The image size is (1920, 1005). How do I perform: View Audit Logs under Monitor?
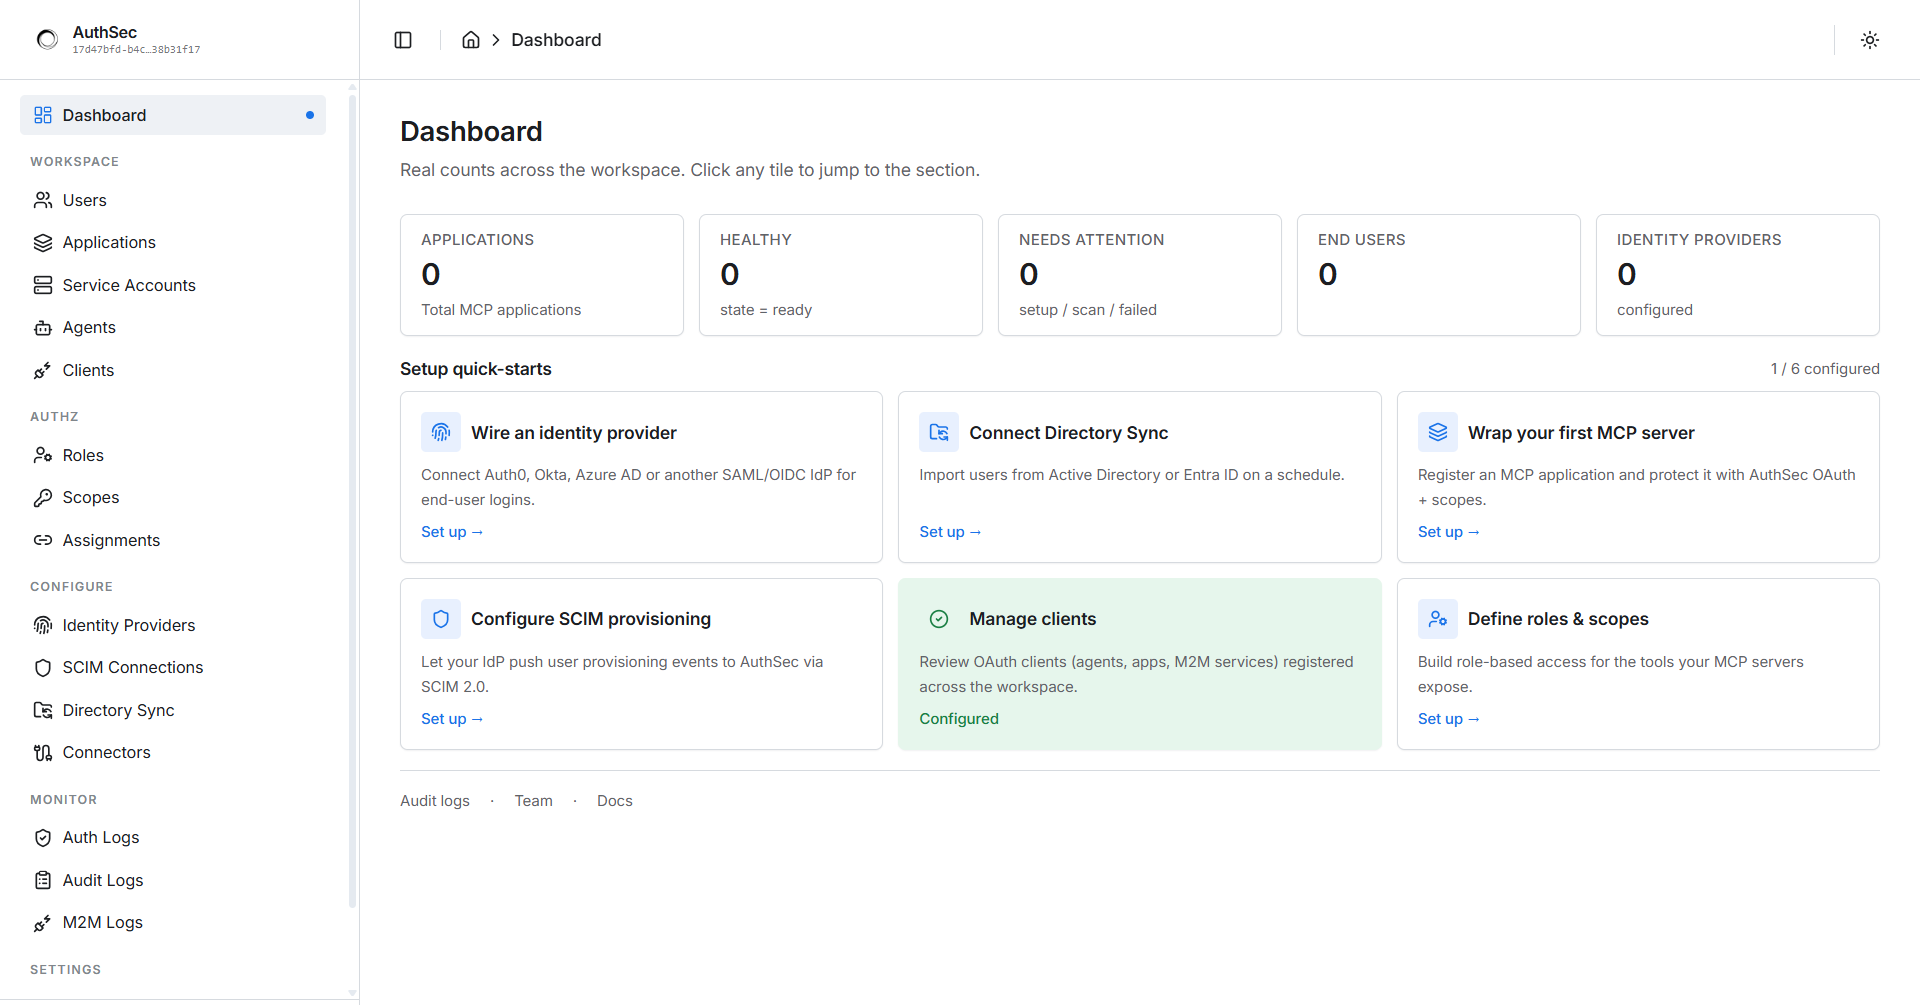coord(173,880)
